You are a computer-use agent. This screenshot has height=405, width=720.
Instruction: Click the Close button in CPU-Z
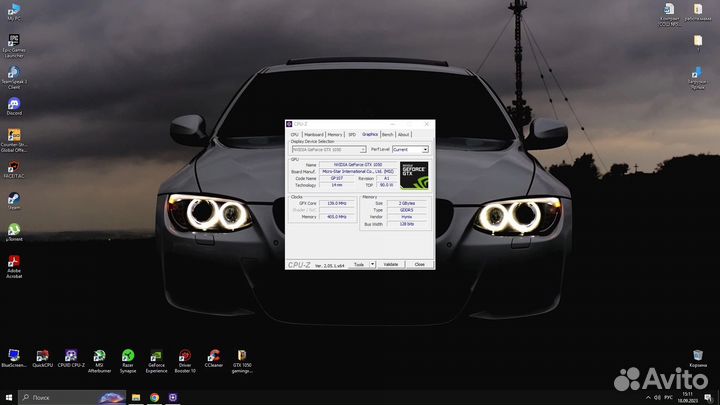pyautogui.click(x=419, y=264)
